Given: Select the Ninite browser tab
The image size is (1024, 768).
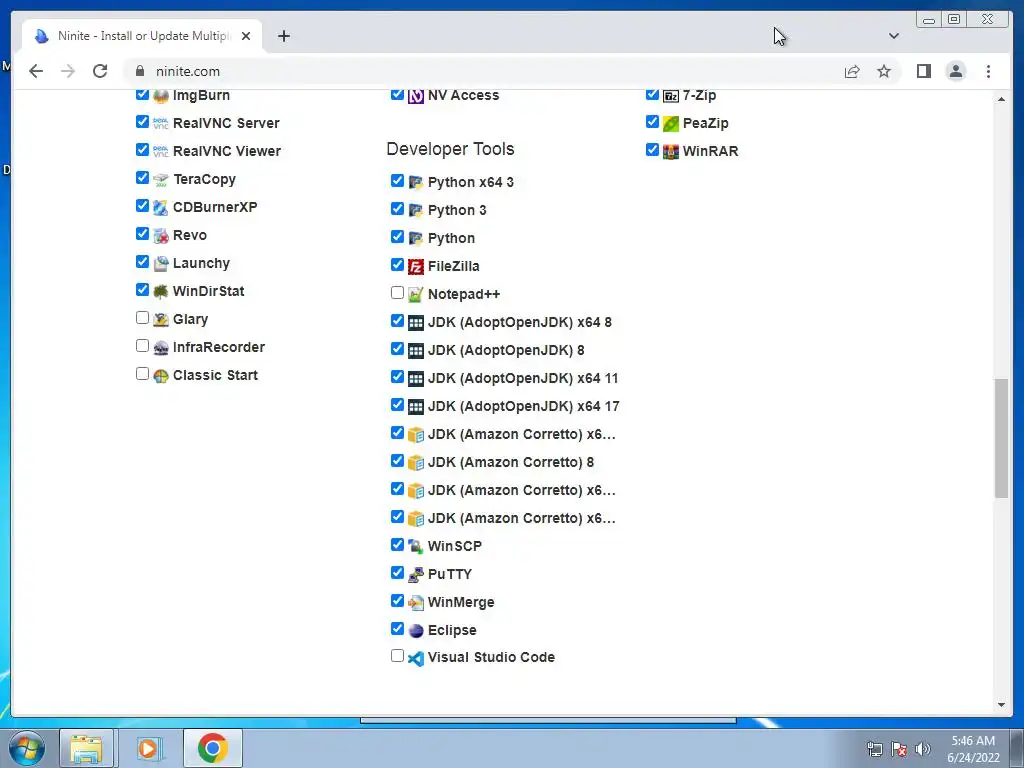Looking at the screenshot, I should pyautogui.click(x=142, y=36).
